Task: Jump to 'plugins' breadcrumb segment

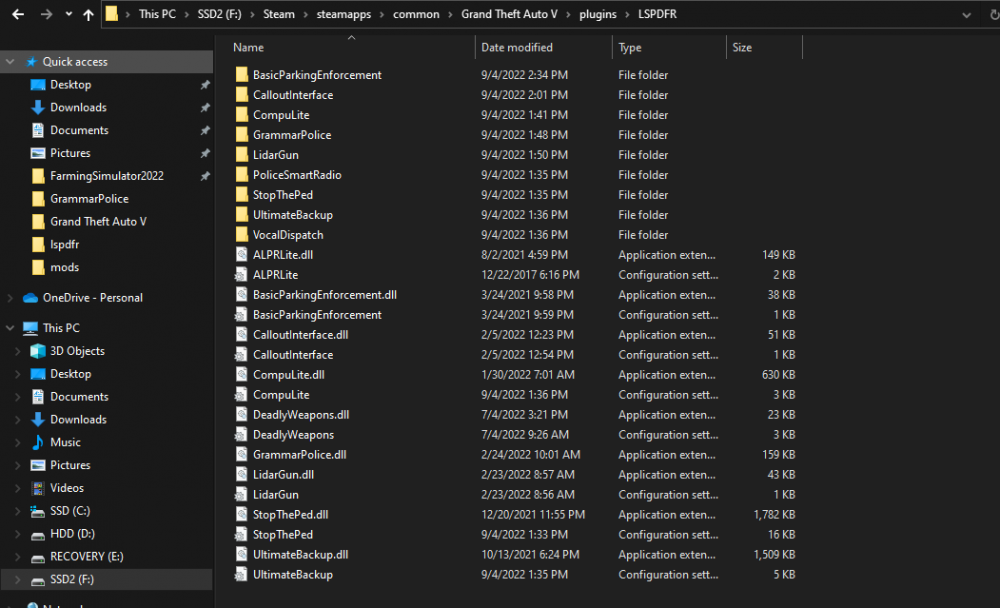Action: click(x=598, y=14)
